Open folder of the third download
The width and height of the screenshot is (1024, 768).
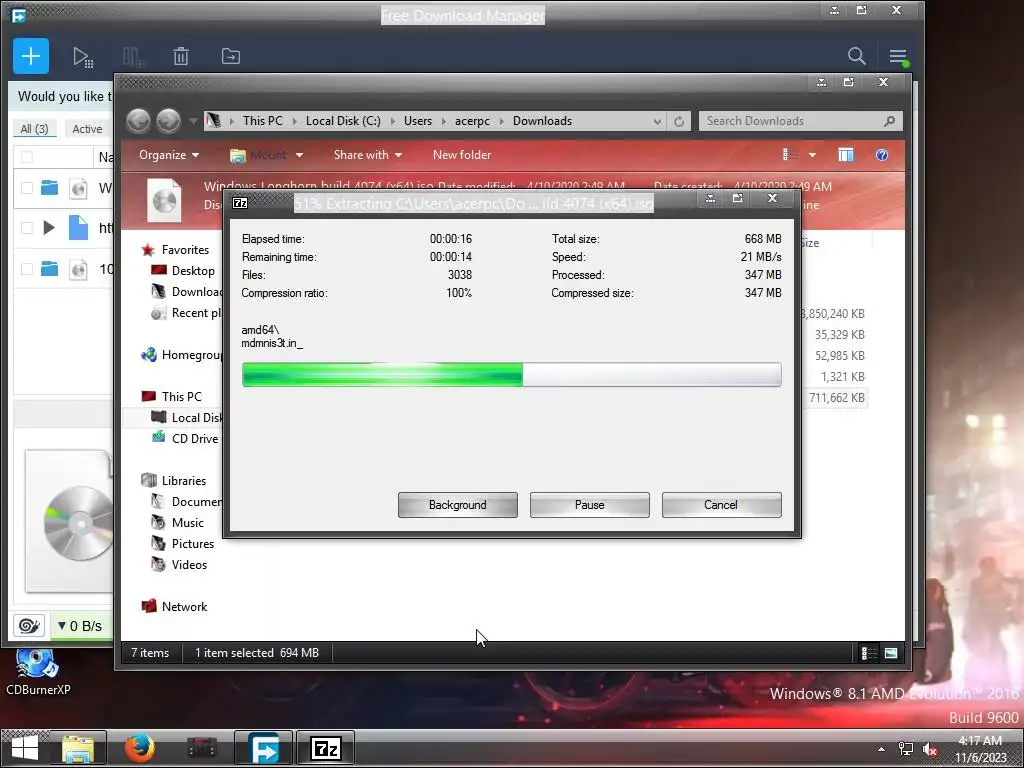click(50, 268)
